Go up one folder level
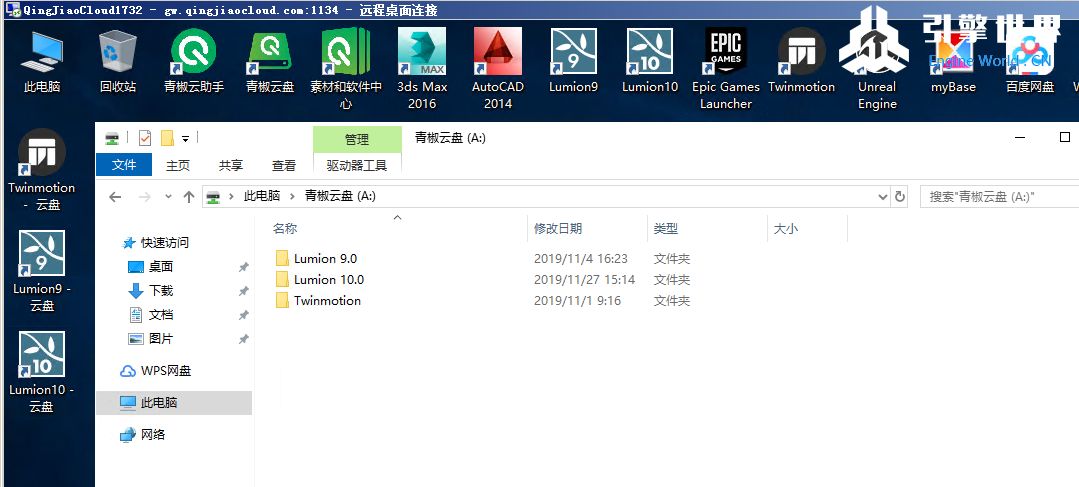Image resolution: width=1079 pixels, height=487 pixels. (x=189, y=197)
